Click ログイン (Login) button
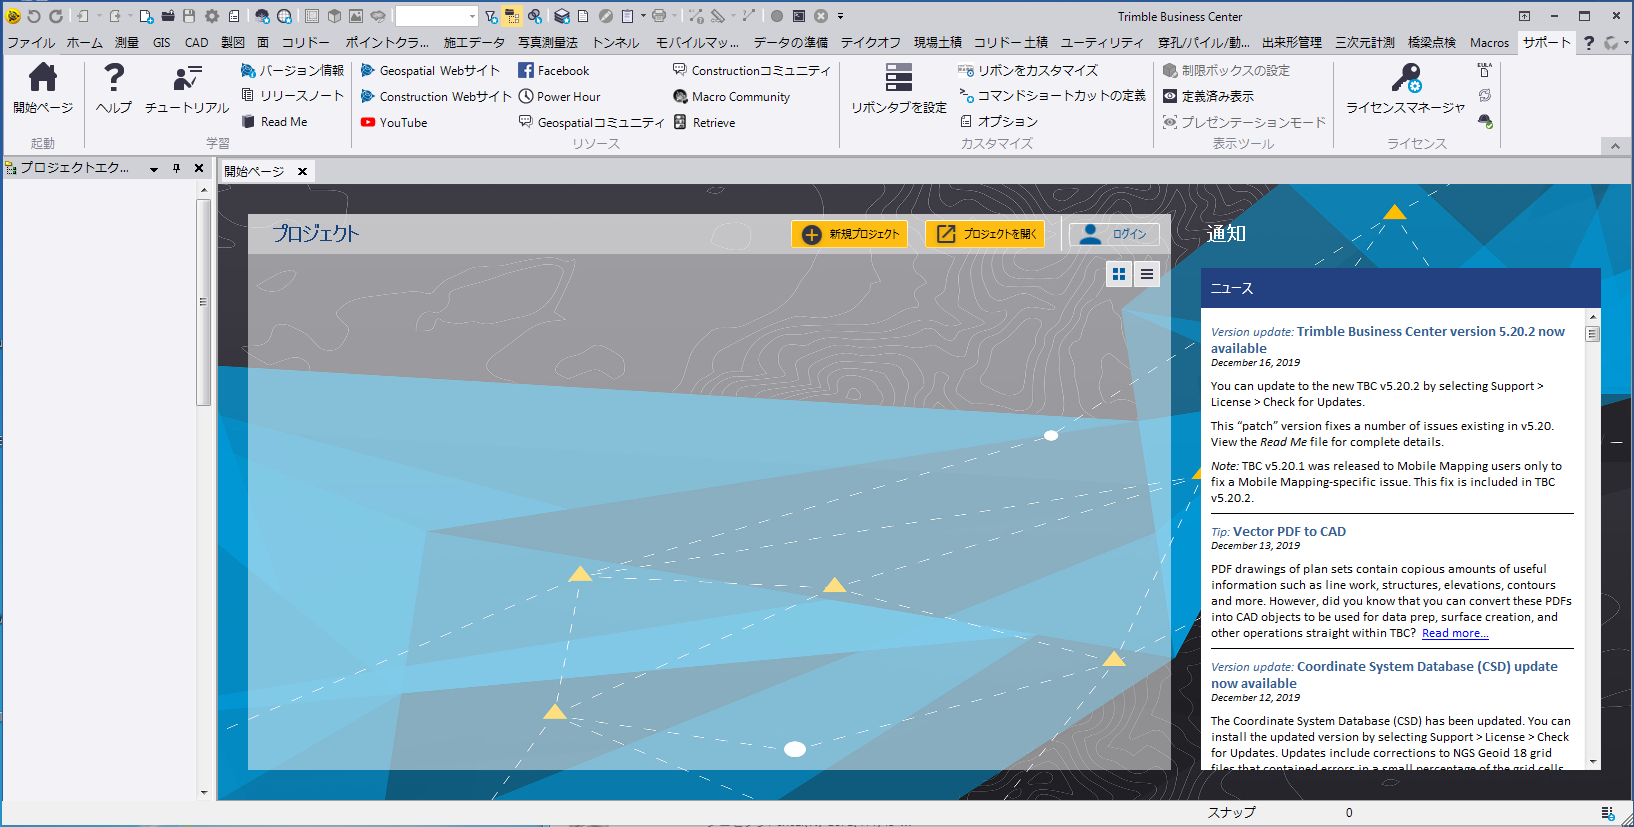The height and width of the screenshot is (827, 1634). (1114, 234)
